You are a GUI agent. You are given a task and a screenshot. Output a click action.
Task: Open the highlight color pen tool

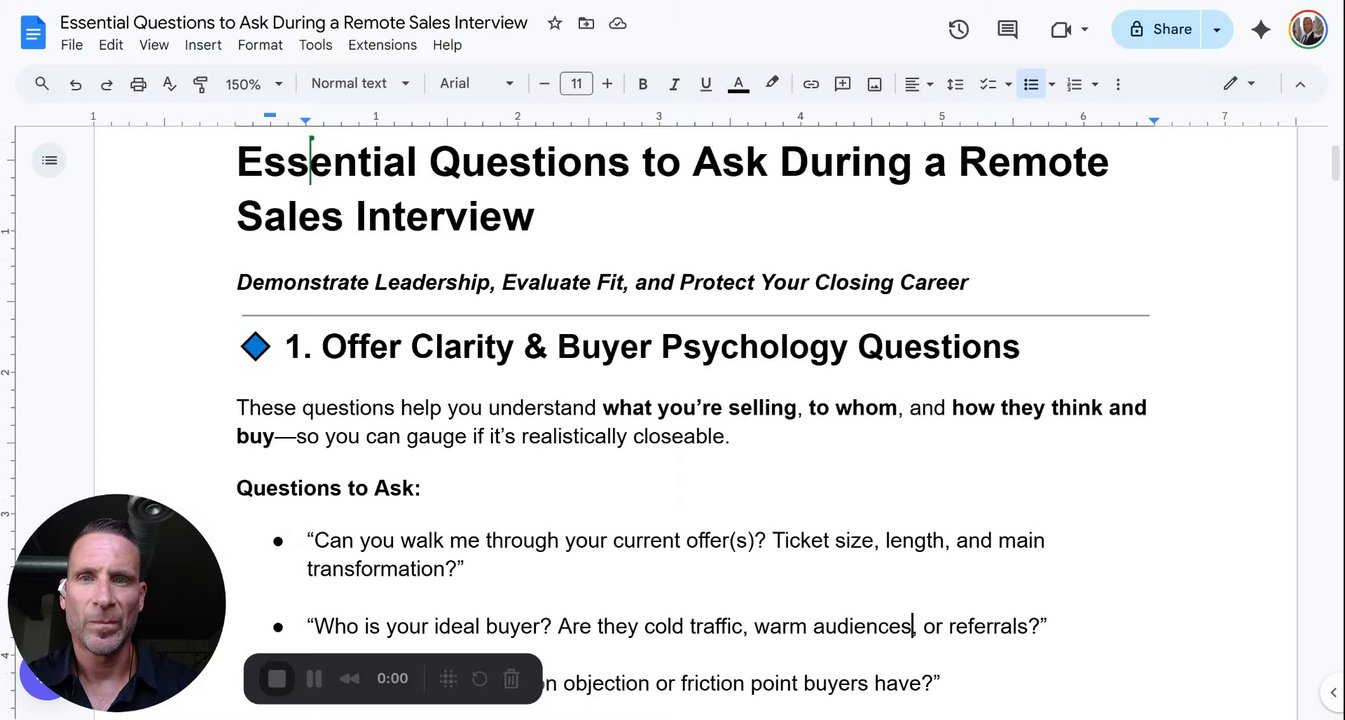click(x=772, y=84)
